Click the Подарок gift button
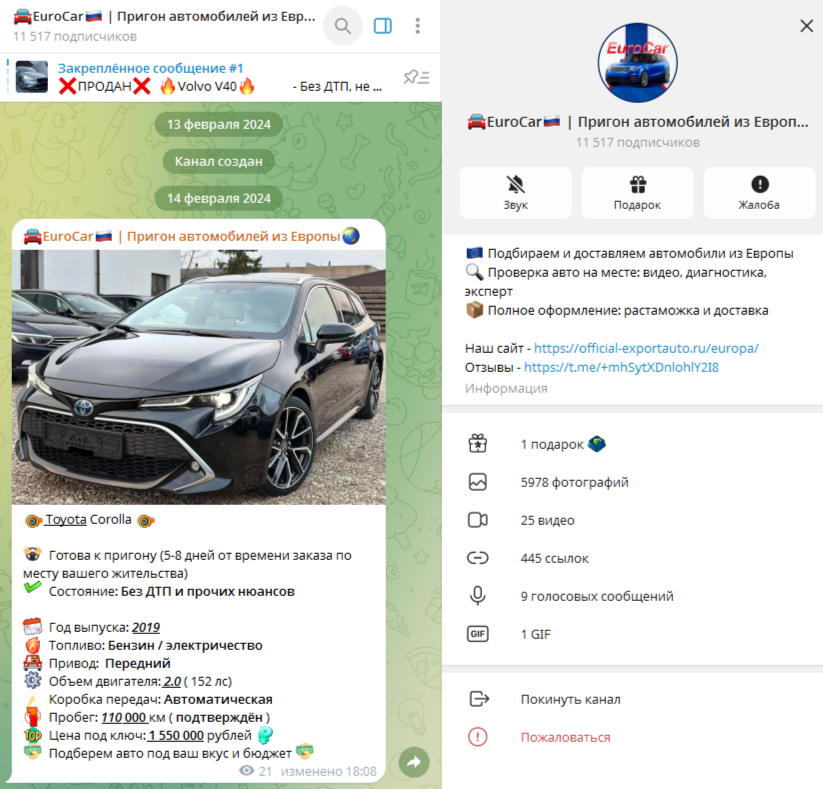Image resolution: width=823 pixels, height=789 pixels. (636, 192)
